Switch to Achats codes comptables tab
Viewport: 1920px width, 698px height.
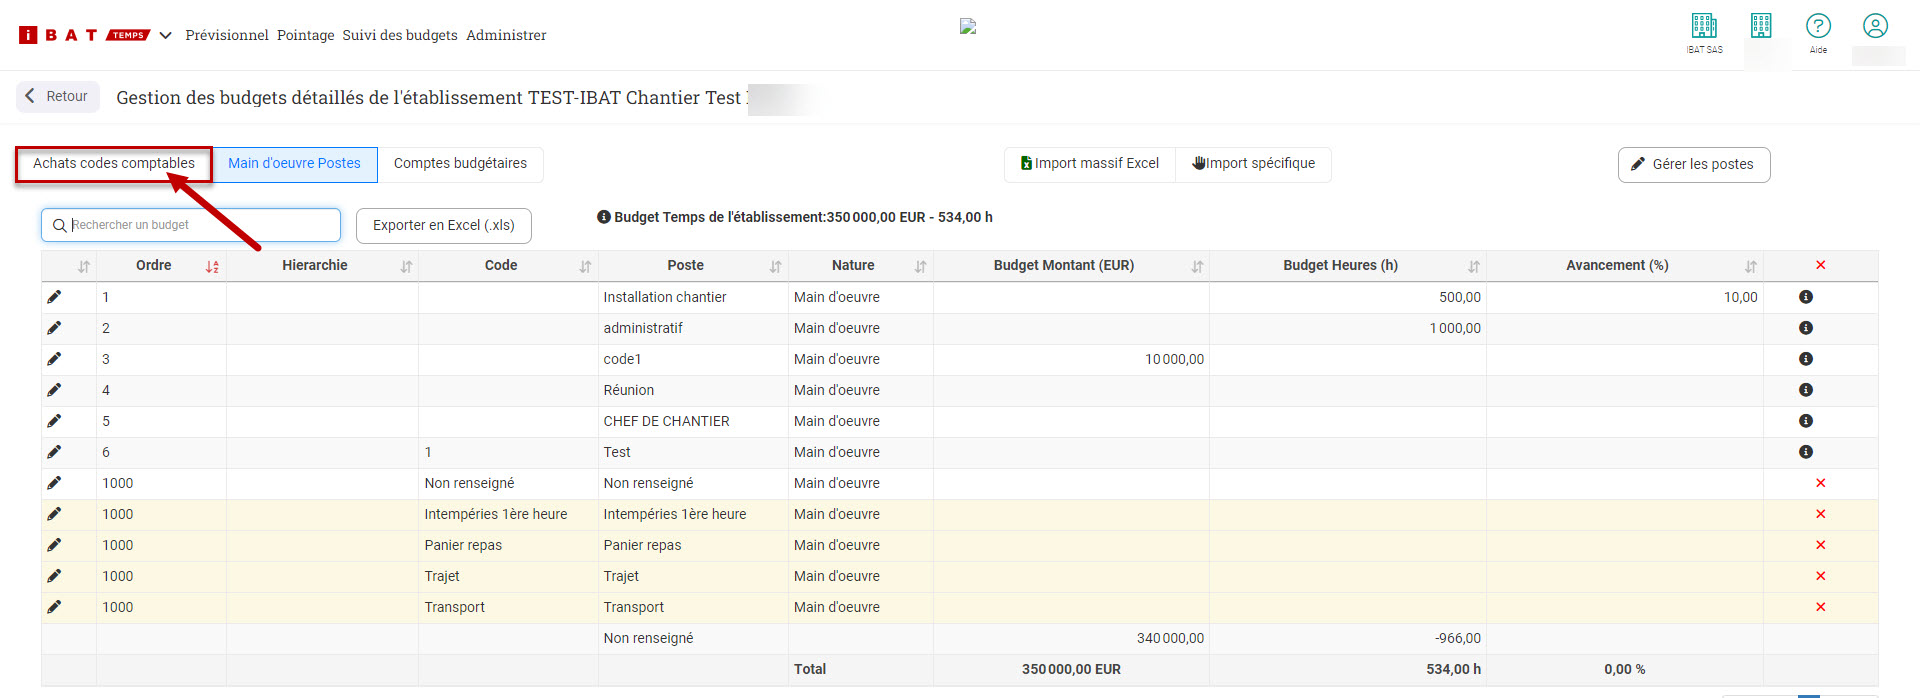pos(114,164)
